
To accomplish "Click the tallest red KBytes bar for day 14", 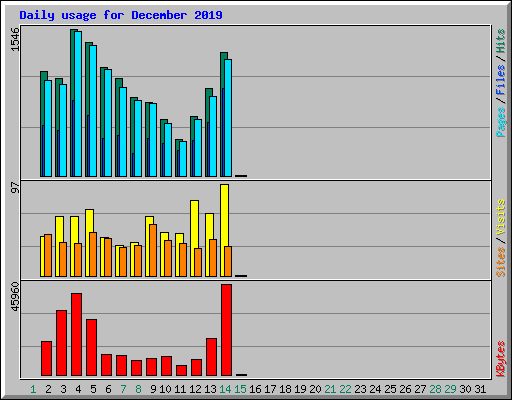I will [x=226, y=330].
